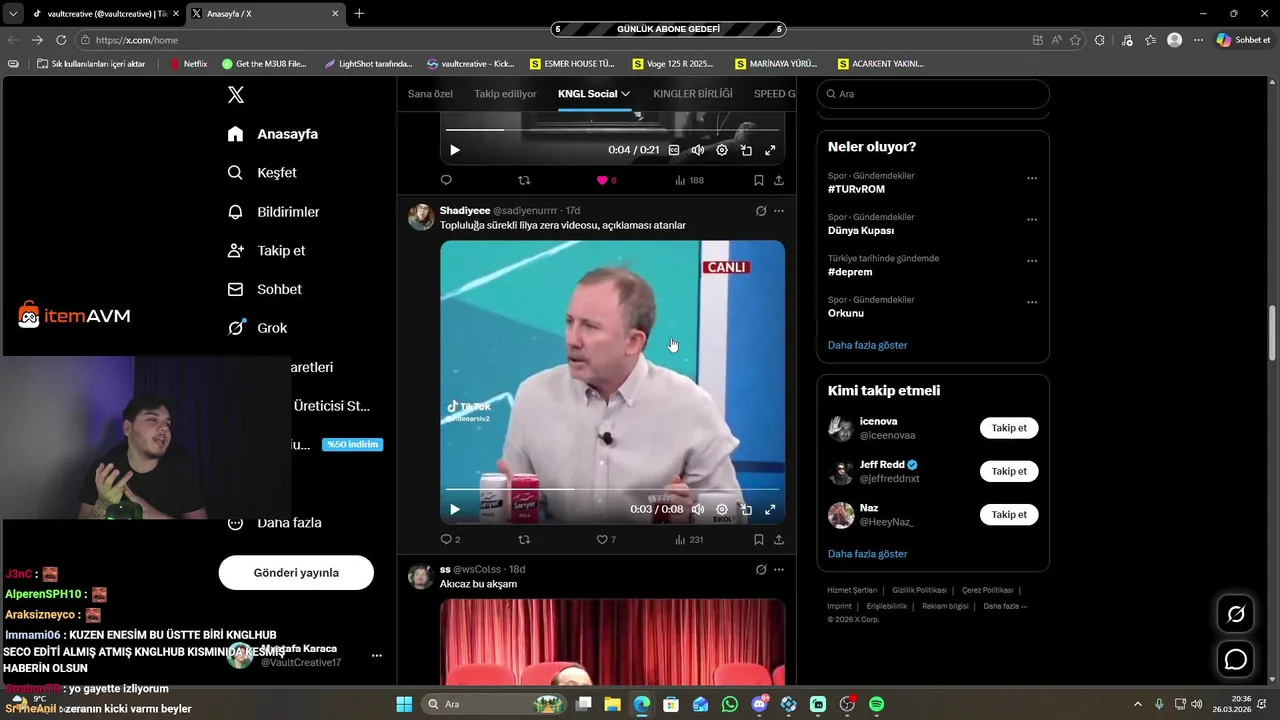Bookmark the top post
Viewport: 1280px width, 720px height.
(759, 180)
